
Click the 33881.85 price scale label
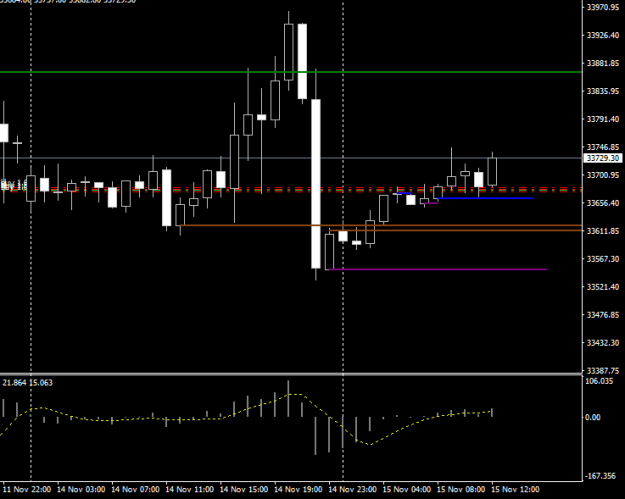tap(603, 63)
